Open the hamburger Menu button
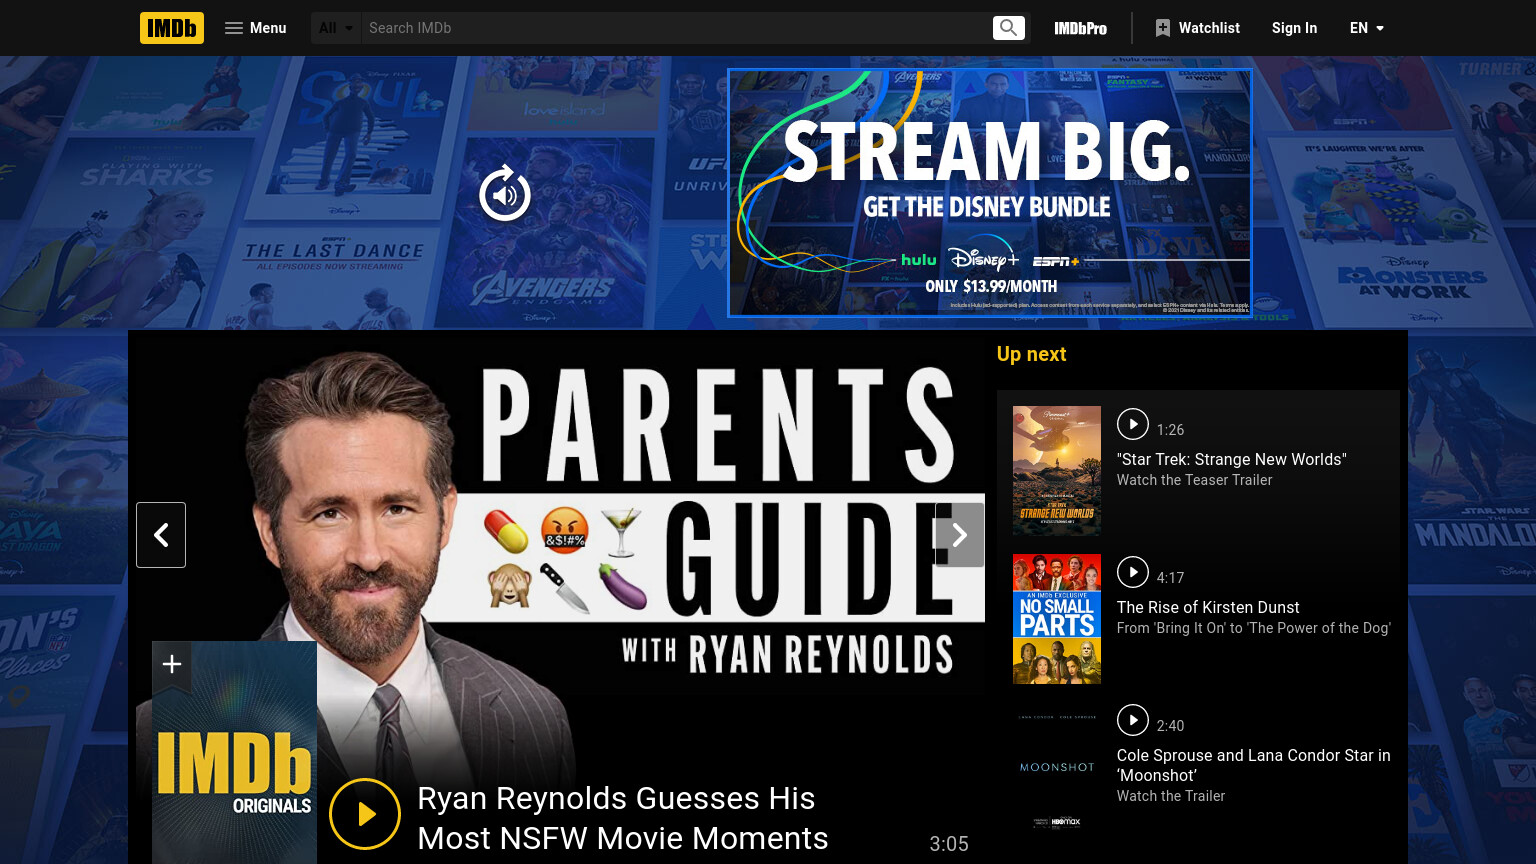This screenshot has height=864, width=1536. pos(256,28)
